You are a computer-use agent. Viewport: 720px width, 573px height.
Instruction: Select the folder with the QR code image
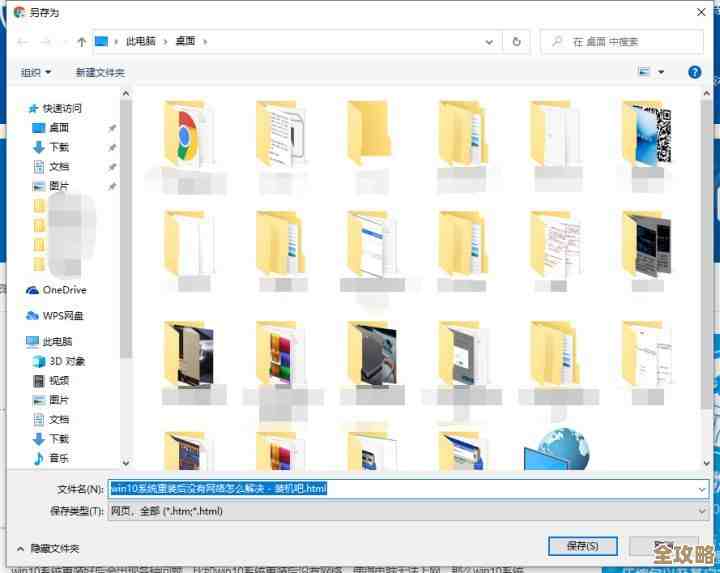pos(647,134)
